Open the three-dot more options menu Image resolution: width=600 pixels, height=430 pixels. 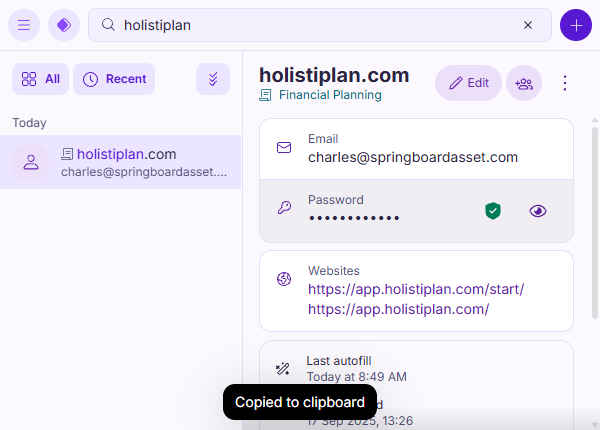pos(565,83)
